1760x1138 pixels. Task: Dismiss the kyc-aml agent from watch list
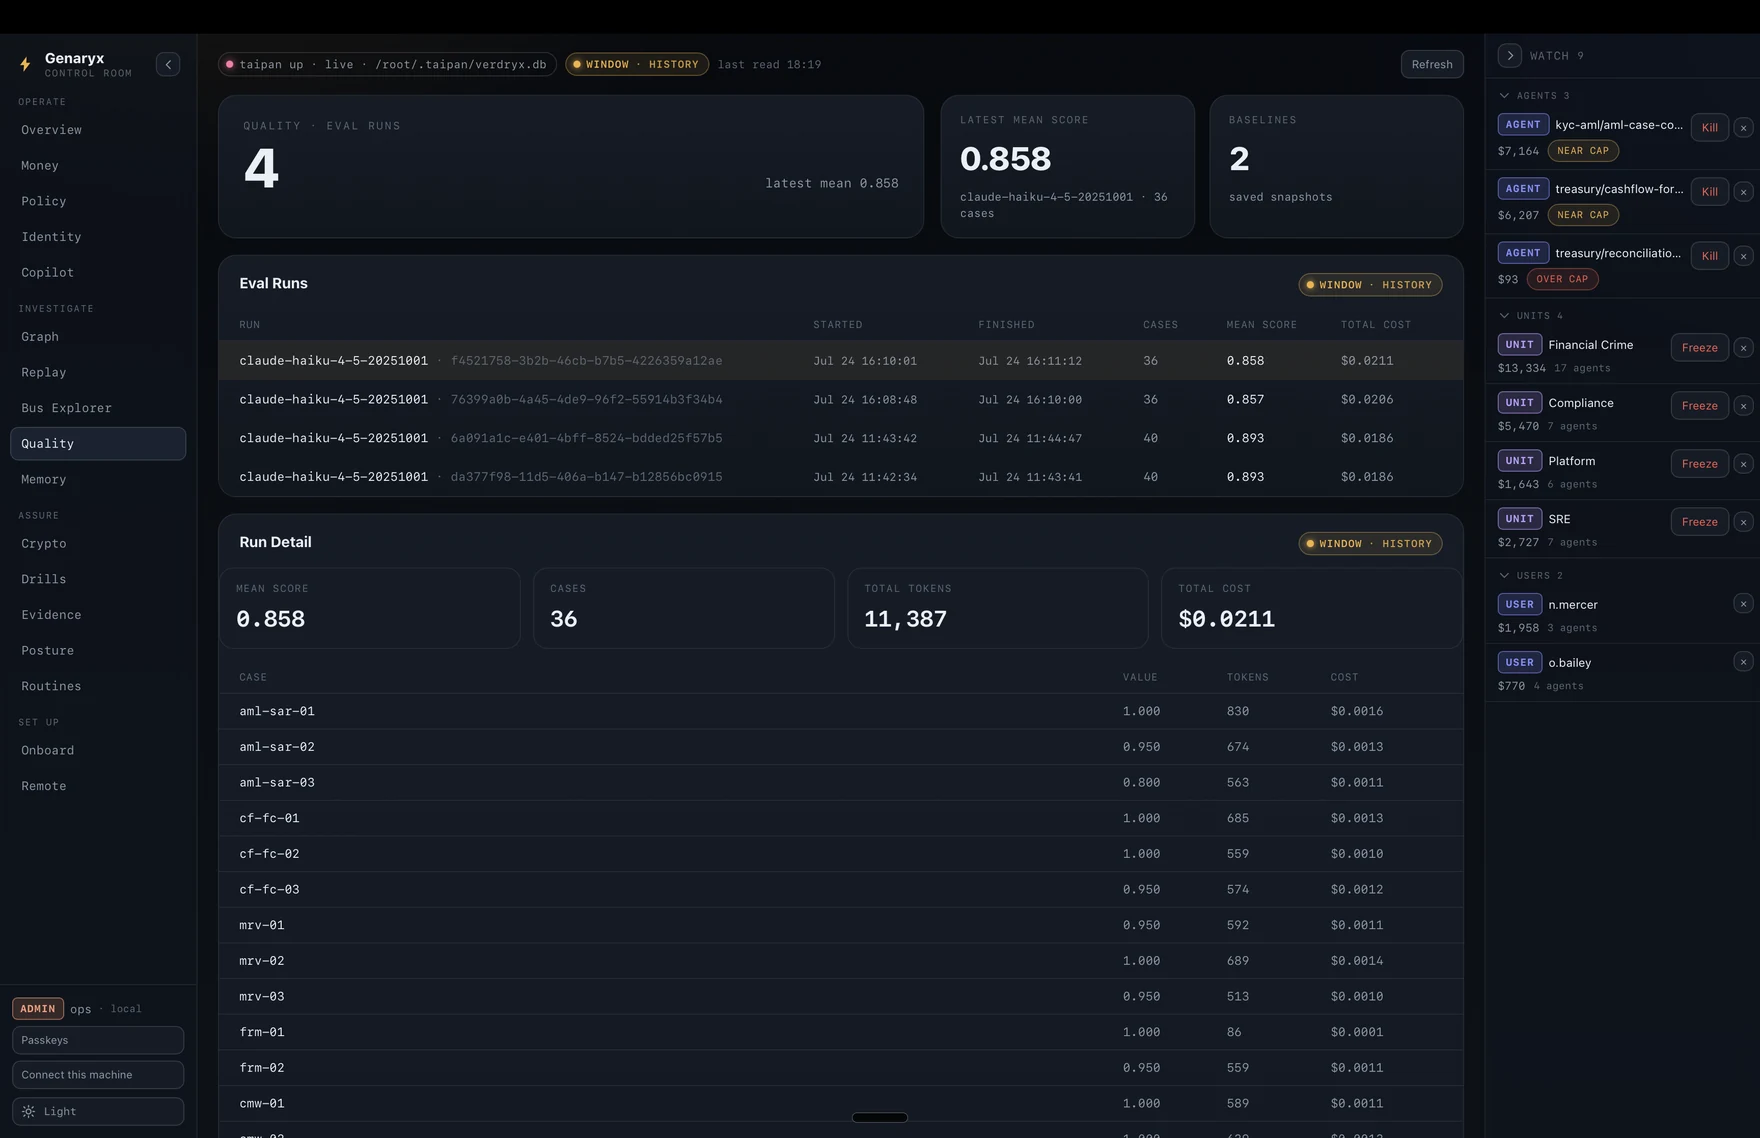point(1743,128)
